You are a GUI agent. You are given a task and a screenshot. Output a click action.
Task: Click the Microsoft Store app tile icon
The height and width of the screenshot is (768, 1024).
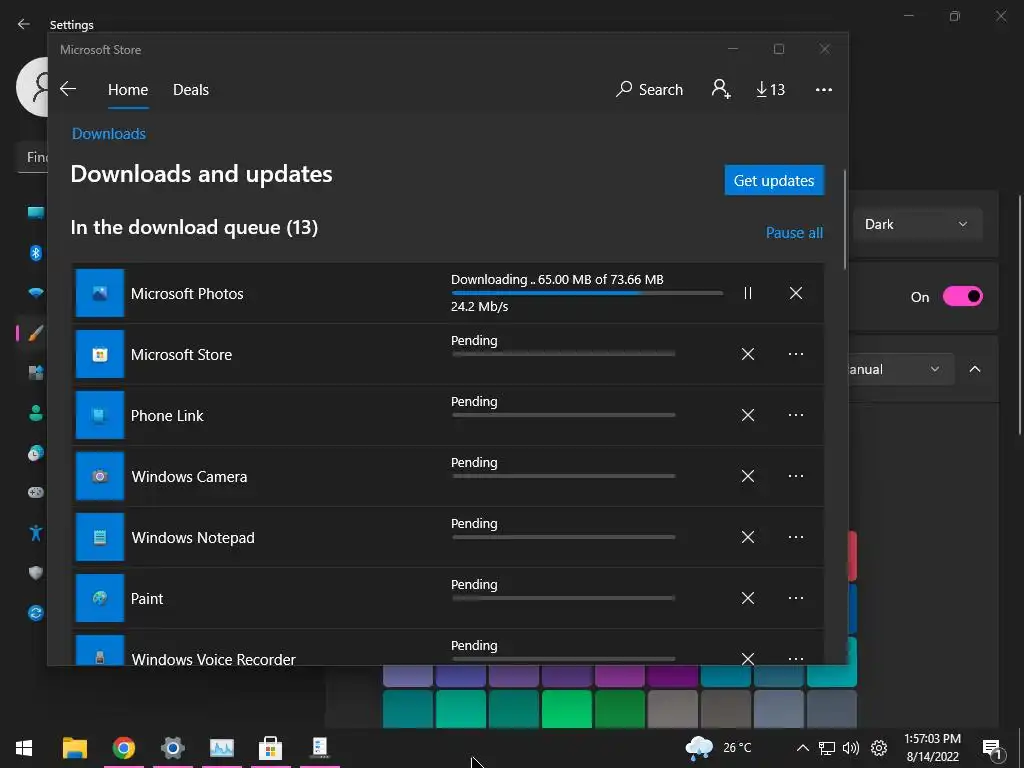tap(100, 354)
